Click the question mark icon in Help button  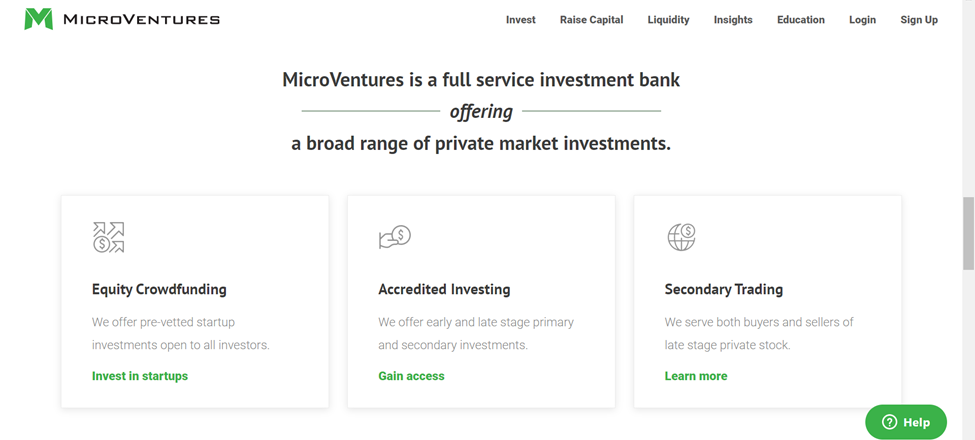[889, 422]
